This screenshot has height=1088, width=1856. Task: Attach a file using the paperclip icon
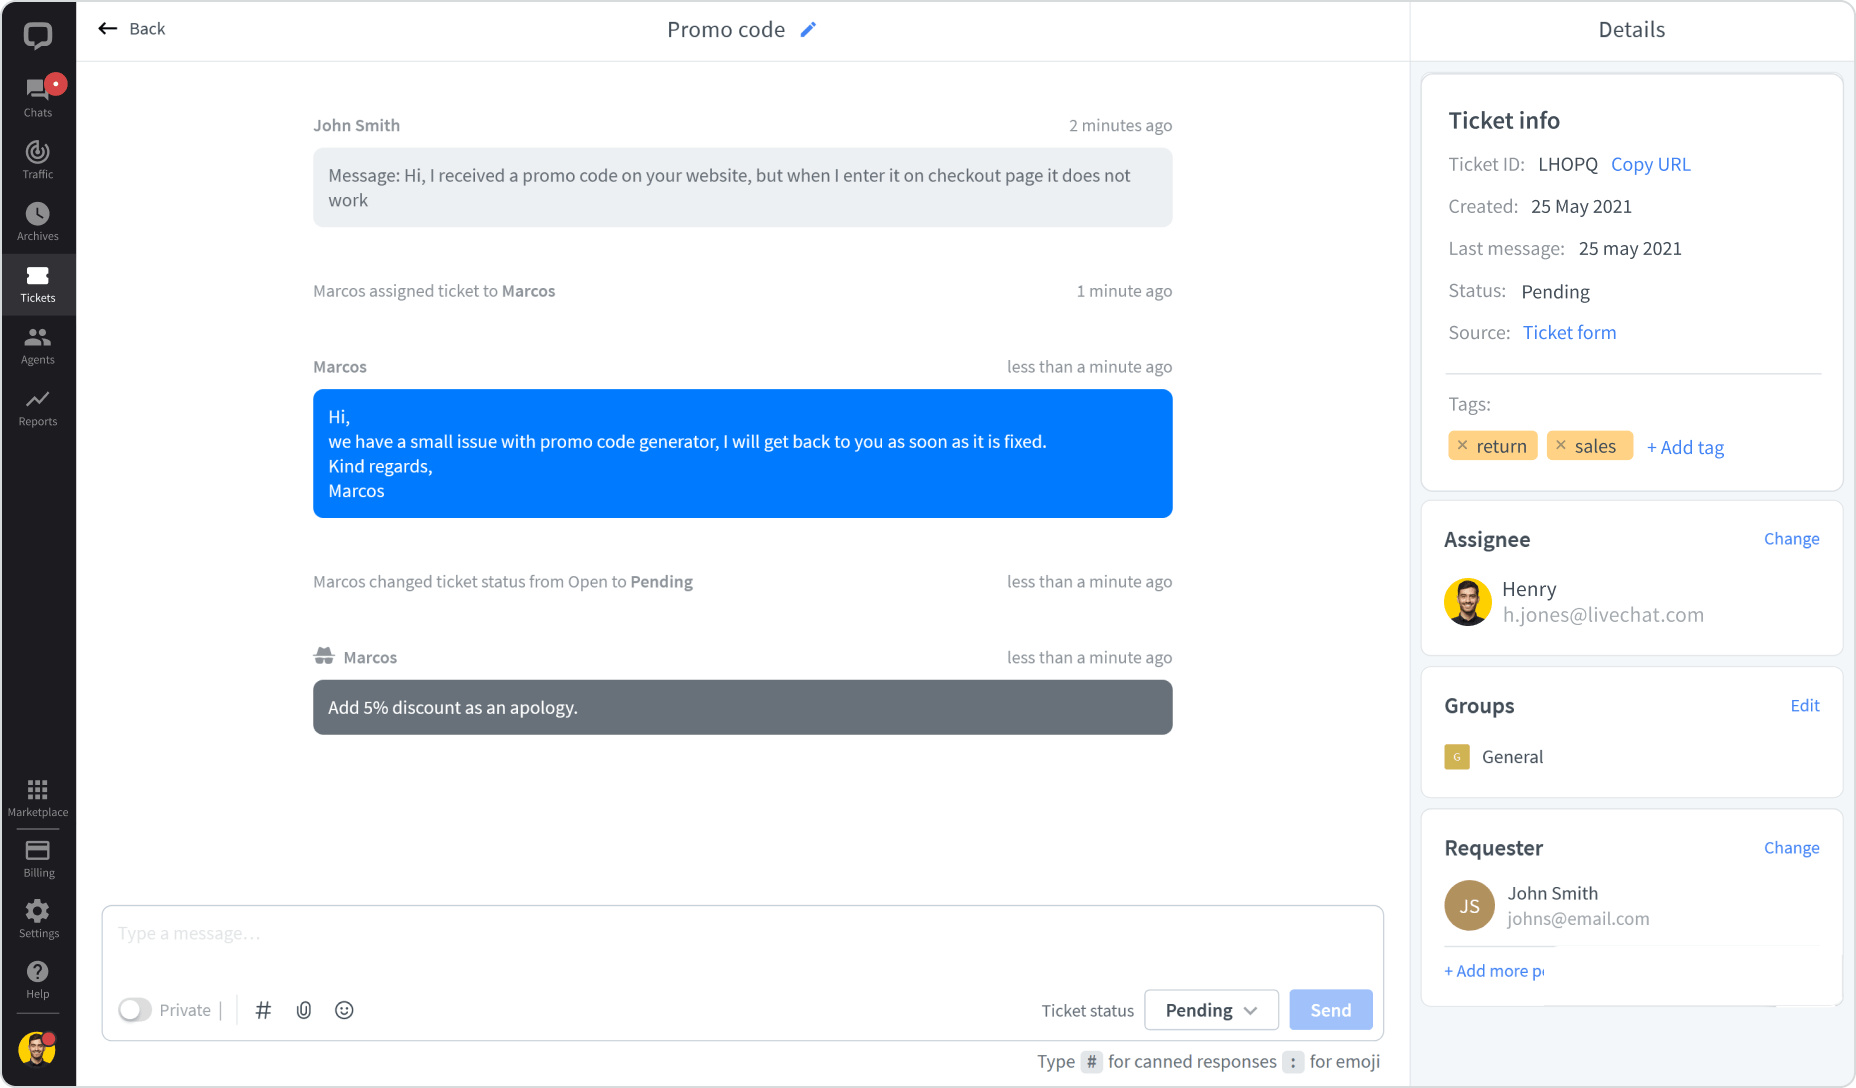tap(304, 1010)
